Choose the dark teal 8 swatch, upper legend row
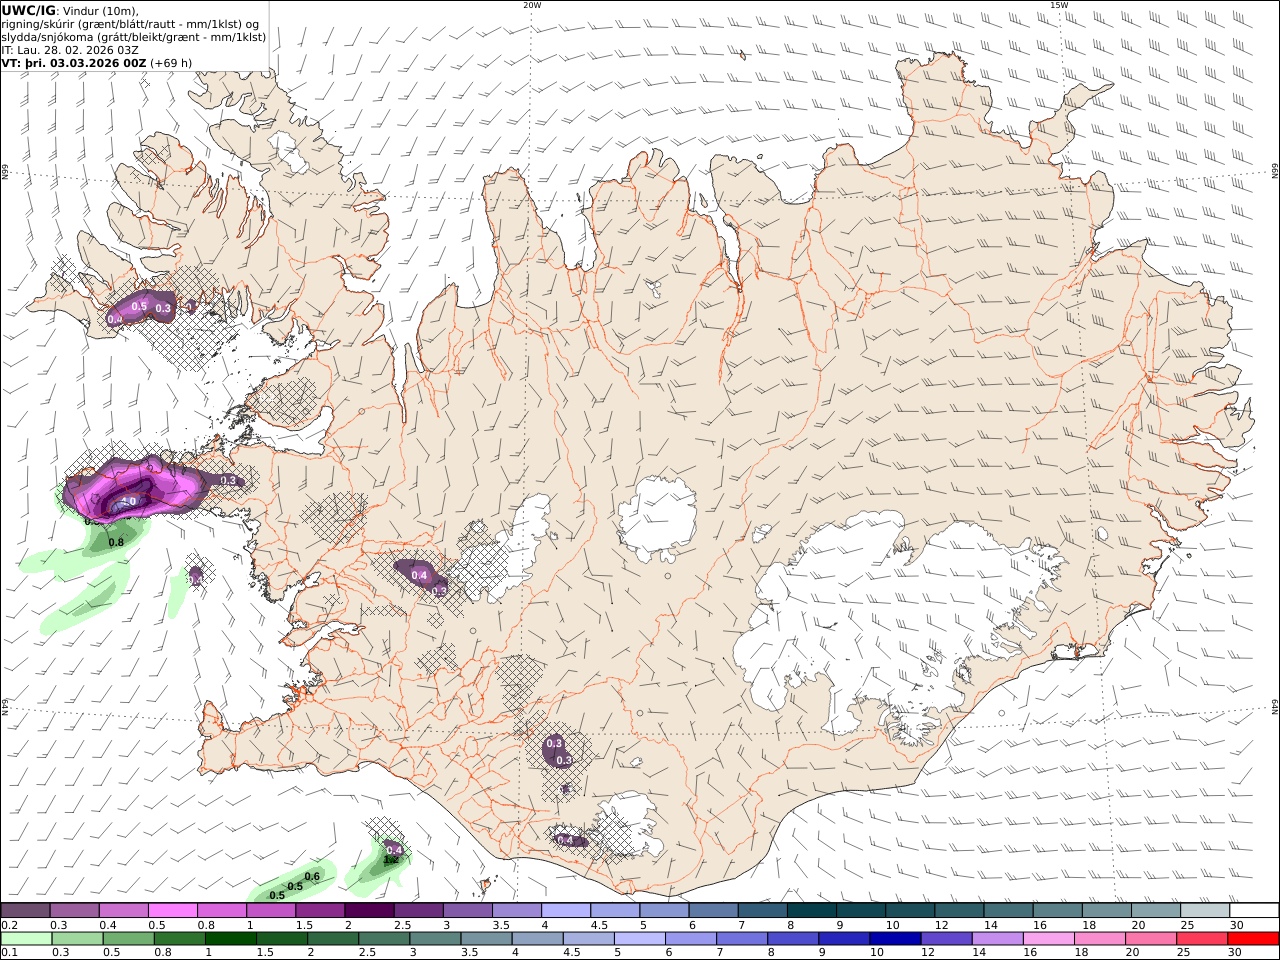 [811, 910]
